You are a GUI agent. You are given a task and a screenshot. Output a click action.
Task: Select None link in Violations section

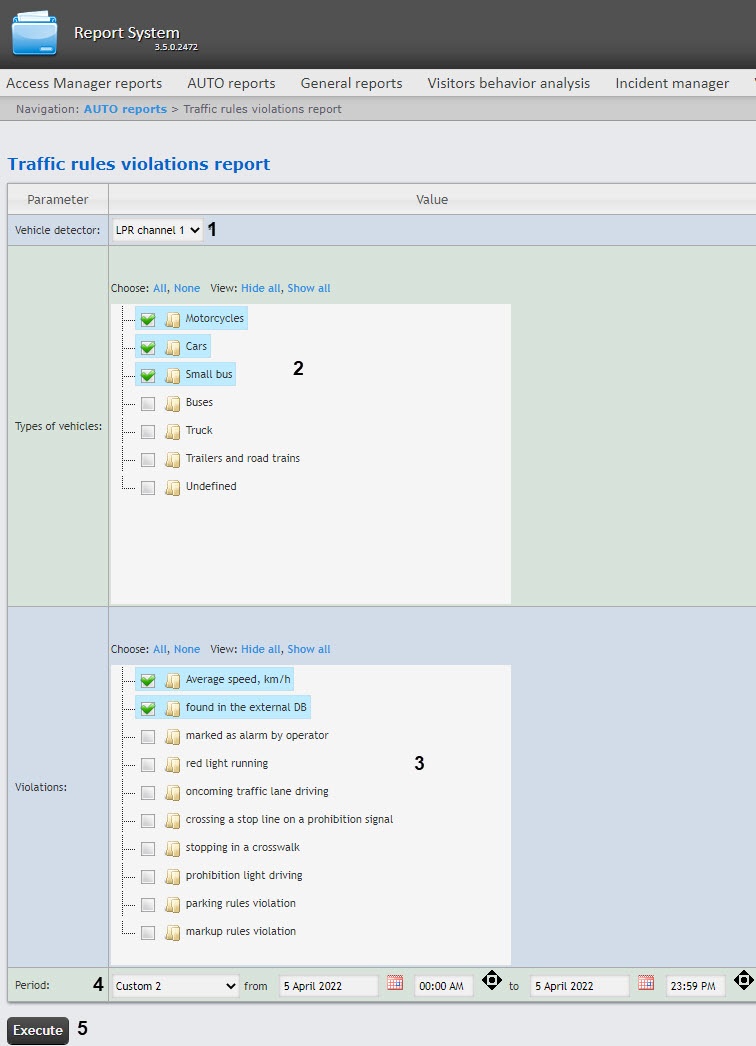pos(187,649)
